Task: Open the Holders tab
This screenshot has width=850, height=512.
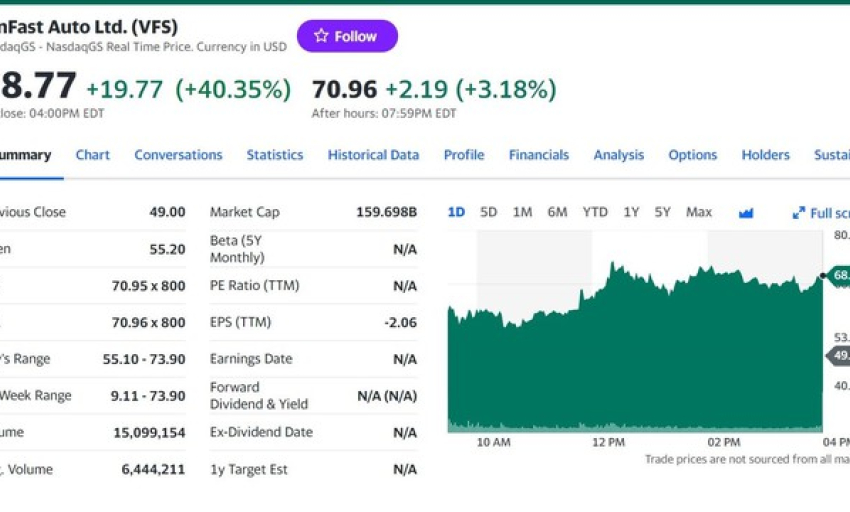Action: point(765,155)
